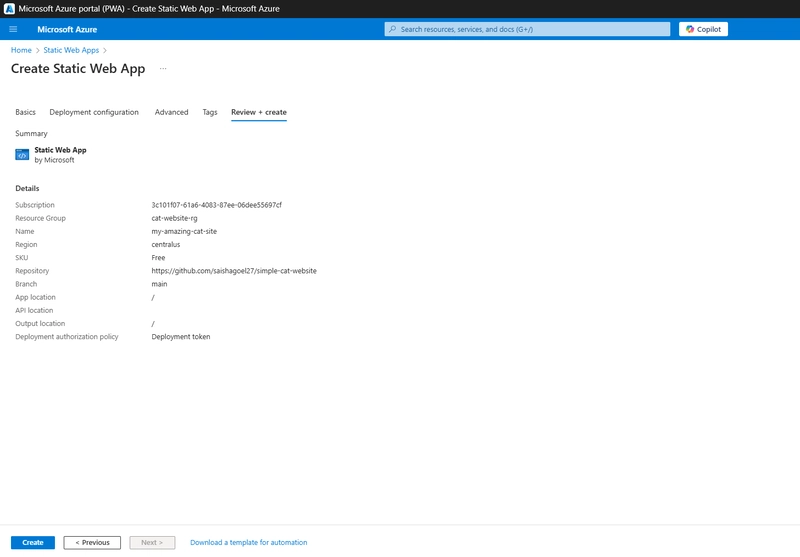This screenshot has width=800, height=557.
Task: Open the ellipsis menu beside the page title
Action: point(163,68)
